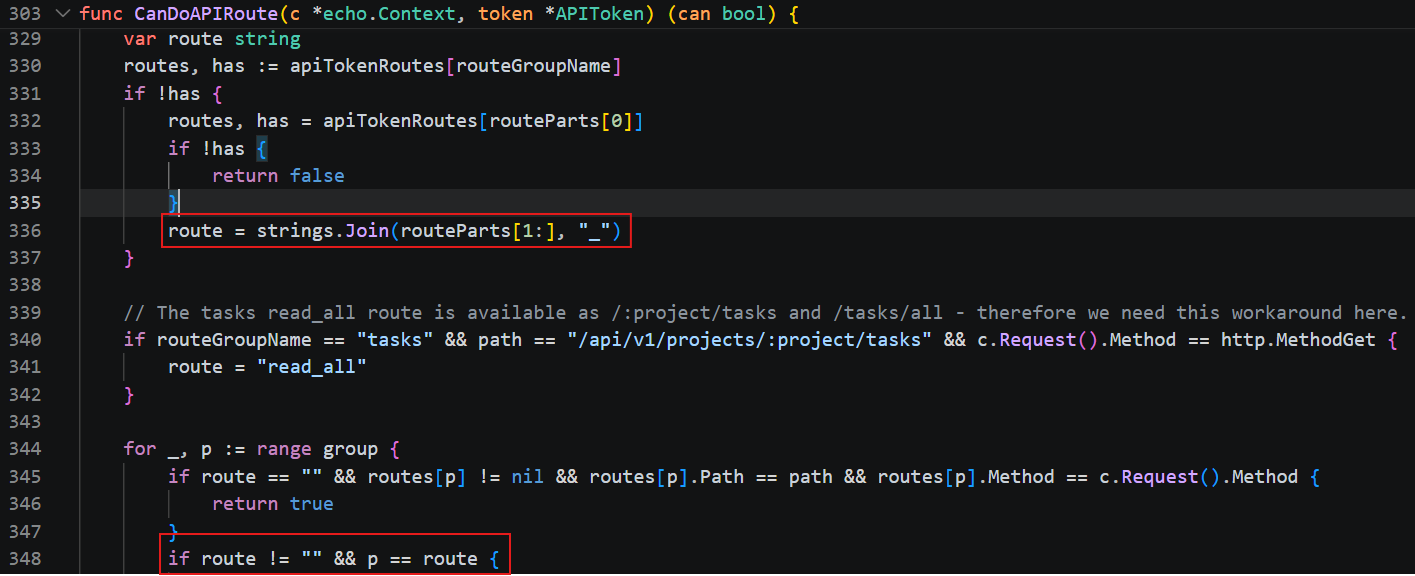Click line number 331 in the gutter
The height and width of the screenshot is (576, 1415).
[x=26, y=93]
